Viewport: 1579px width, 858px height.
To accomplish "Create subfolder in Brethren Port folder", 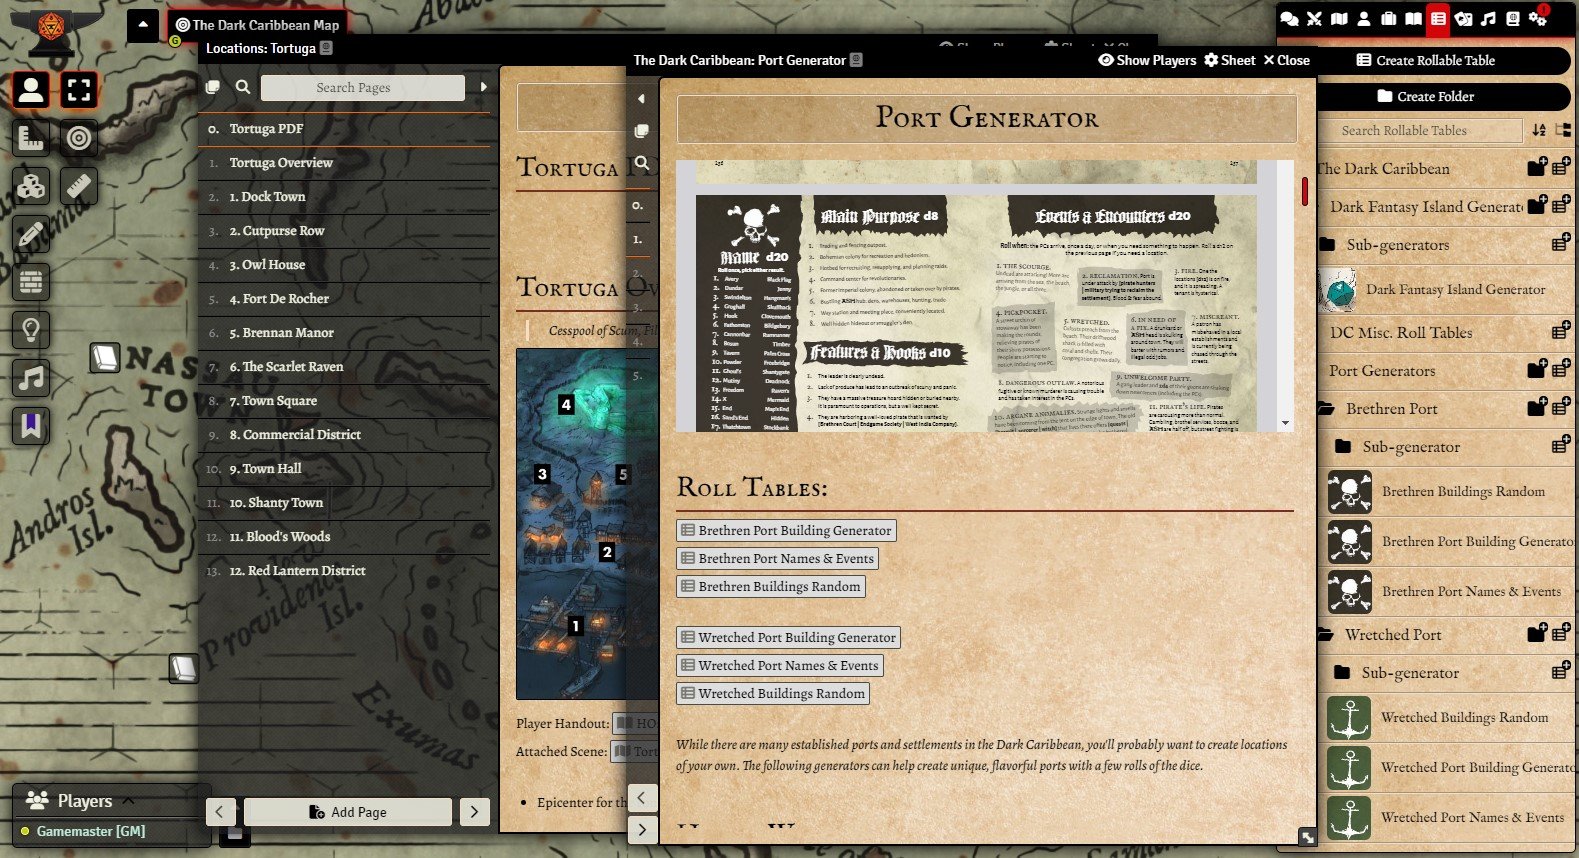I will click(1537, 408).
